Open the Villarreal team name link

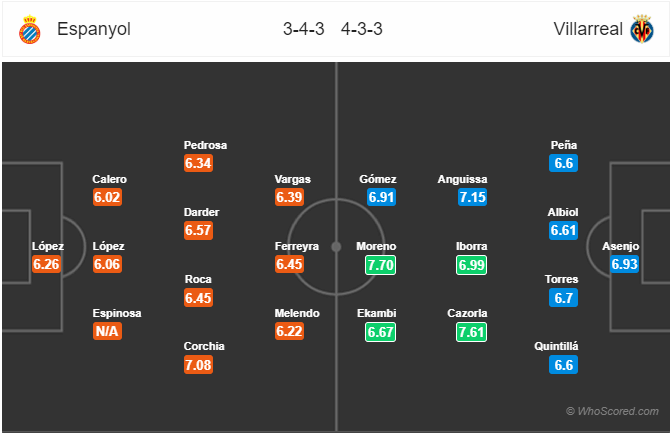[588, 29]
